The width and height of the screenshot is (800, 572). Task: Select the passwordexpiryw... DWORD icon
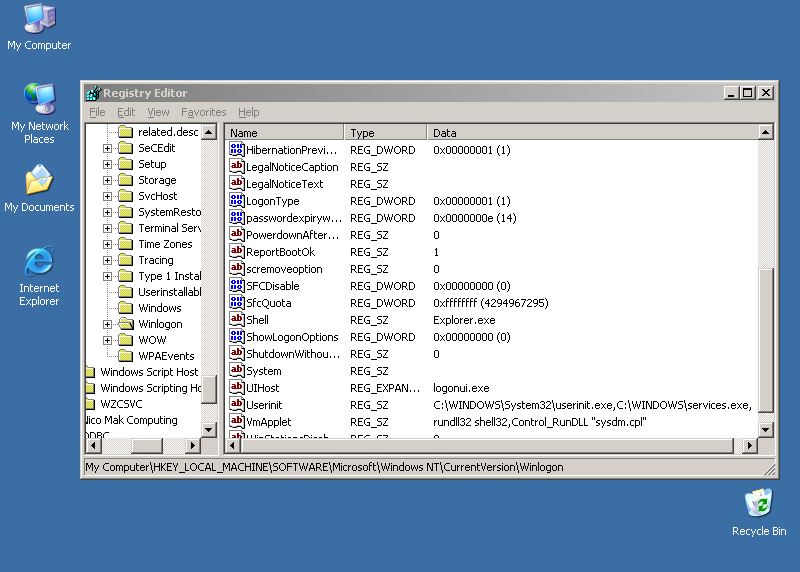click(236, 217)
